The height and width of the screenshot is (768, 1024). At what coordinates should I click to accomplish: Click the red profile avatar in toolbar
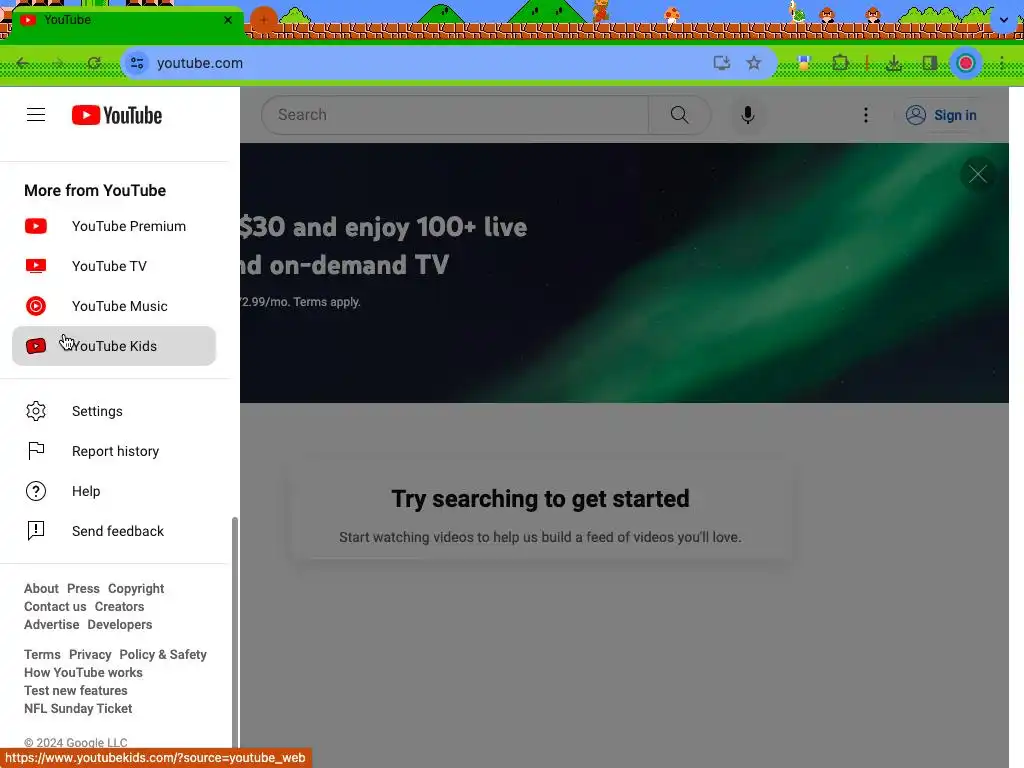click(966, 63)
